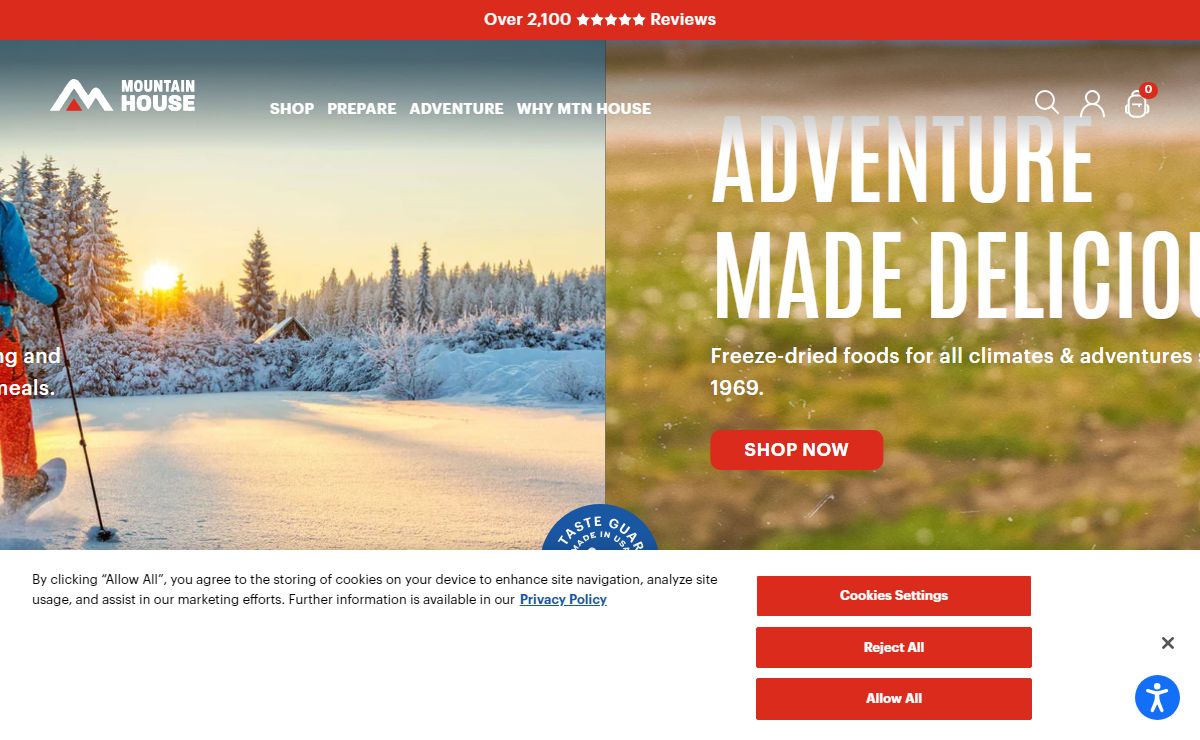Open the accessibility widget icon
Screen dimensions: 1200x740
[x=1157, y=697]
